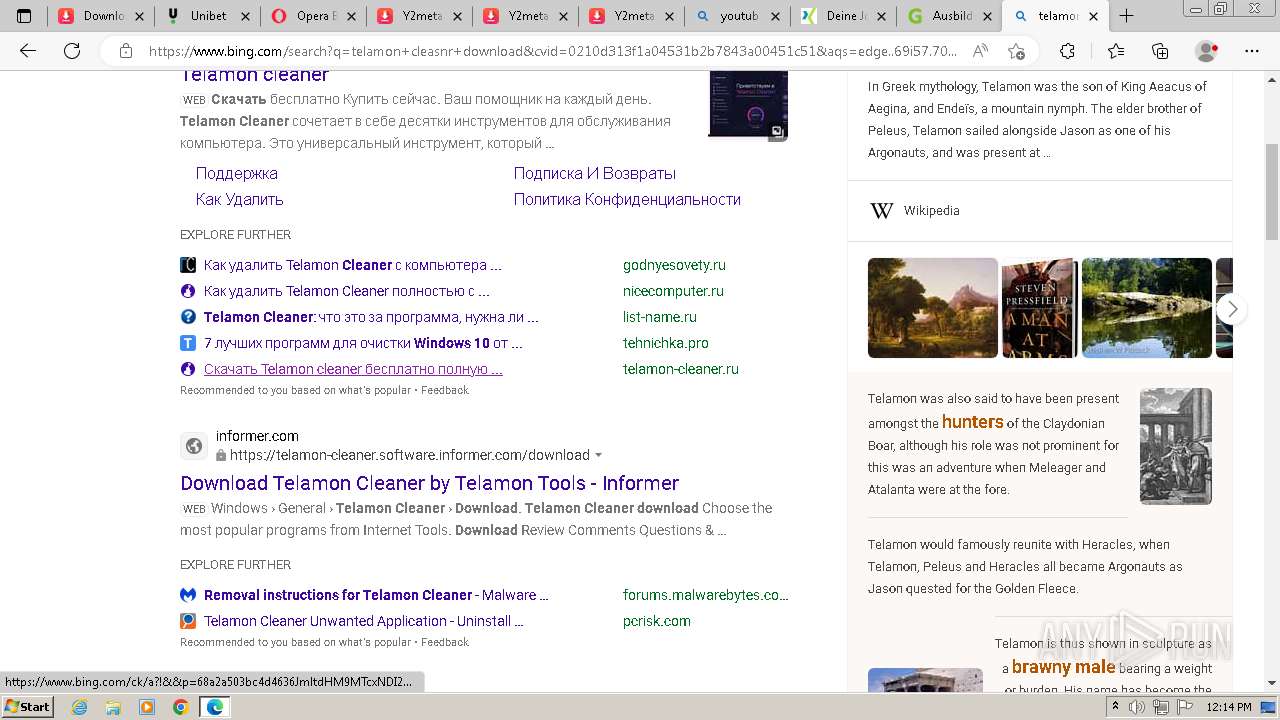Click telamon-cleaner.ru domain text

click(x=681, y=369)
